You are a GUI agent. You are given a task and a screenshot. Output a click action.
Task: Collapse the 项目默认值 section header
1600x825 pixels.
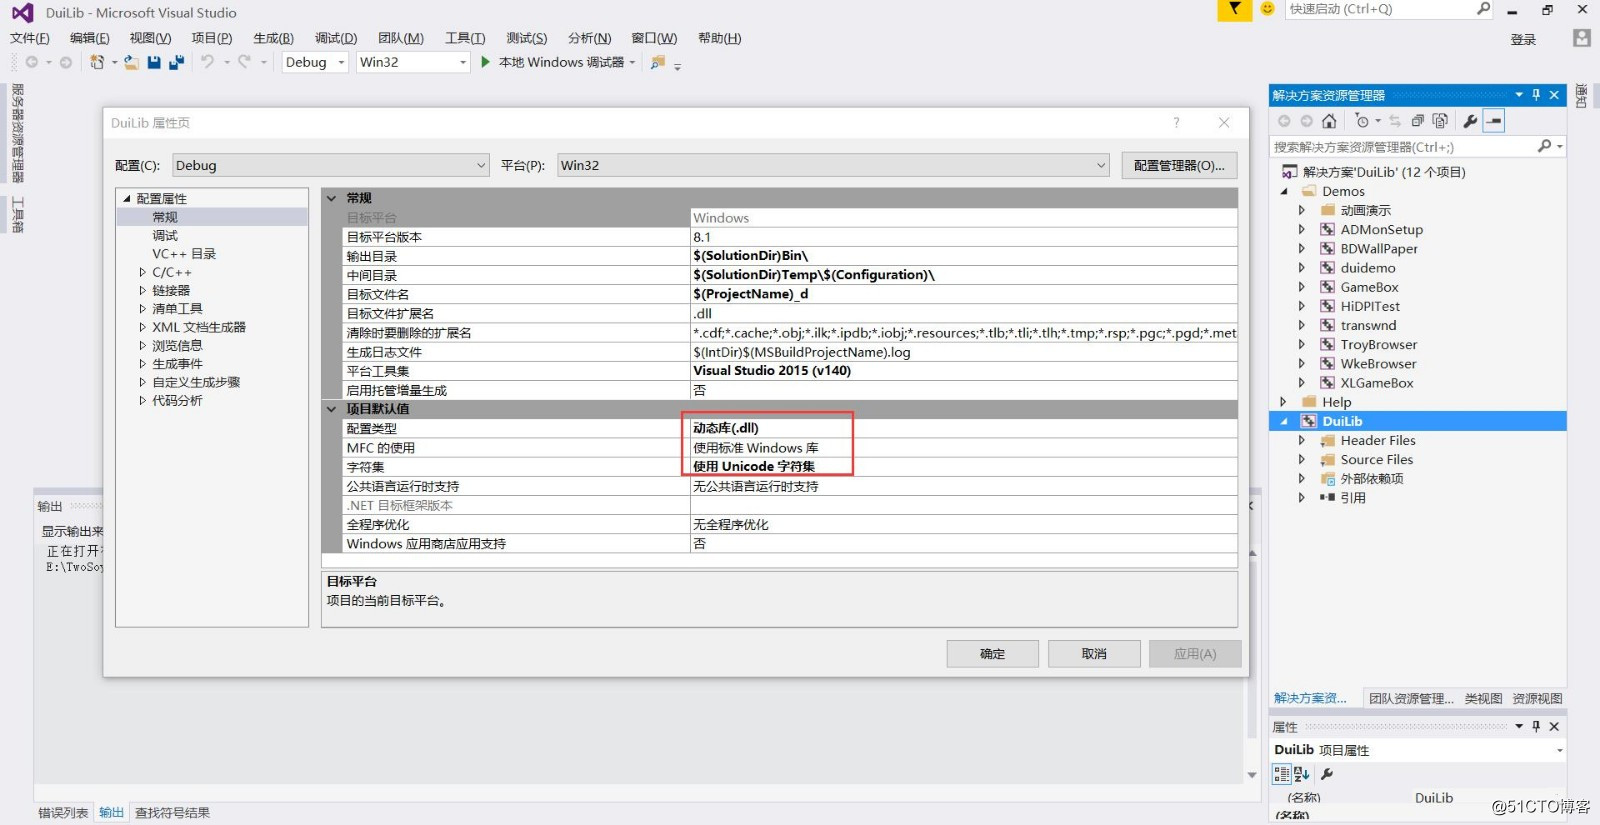(332, 409)
